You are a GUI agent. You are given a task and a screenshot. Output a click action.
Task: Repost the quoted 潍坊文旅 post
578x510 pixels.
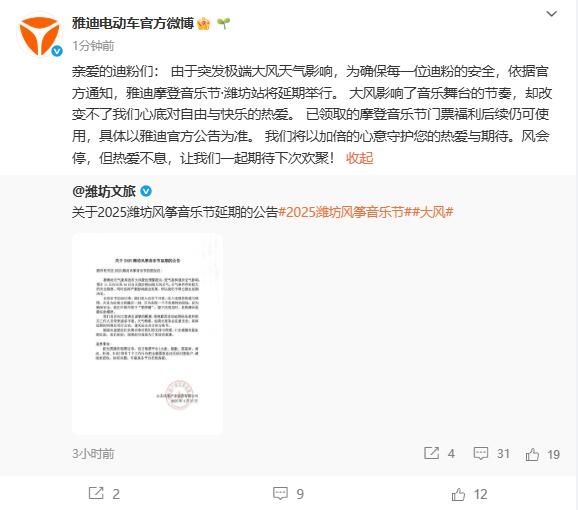coord(439,454)
